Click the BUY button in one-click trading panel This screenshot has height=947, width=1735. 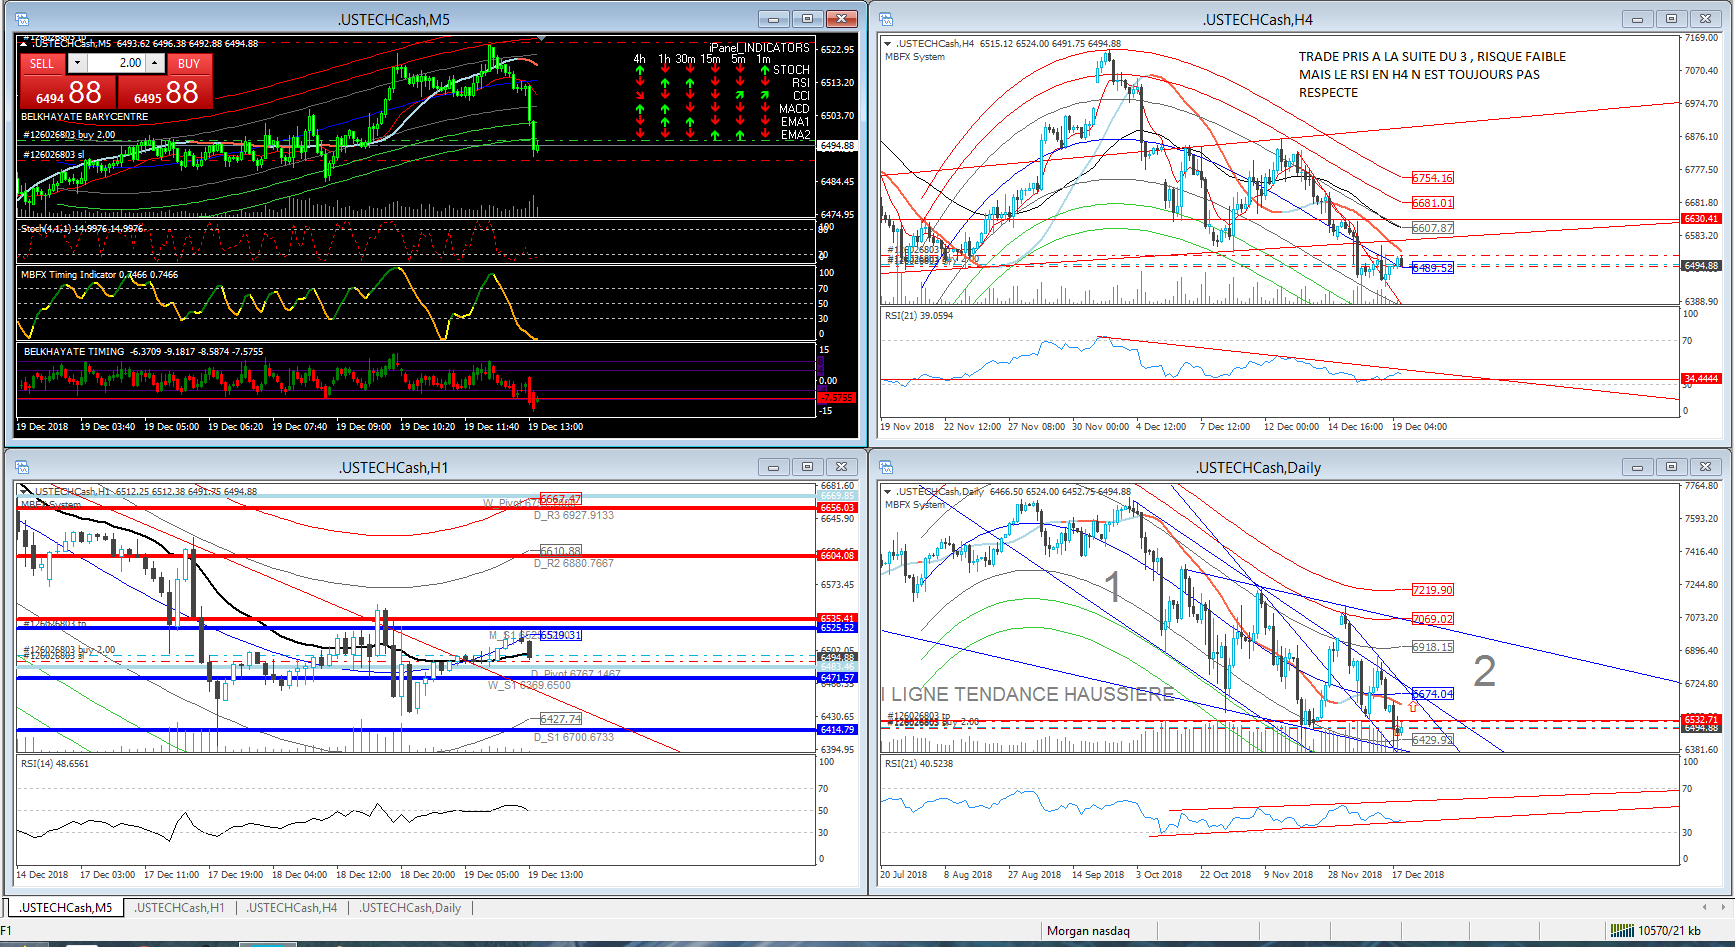(189, 64)
